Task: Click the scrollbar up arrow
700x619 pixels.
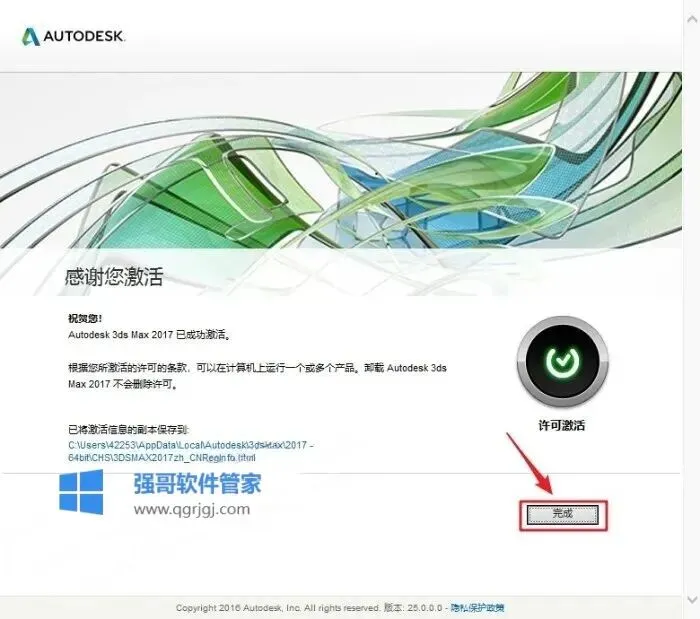Action: point(692,19)
